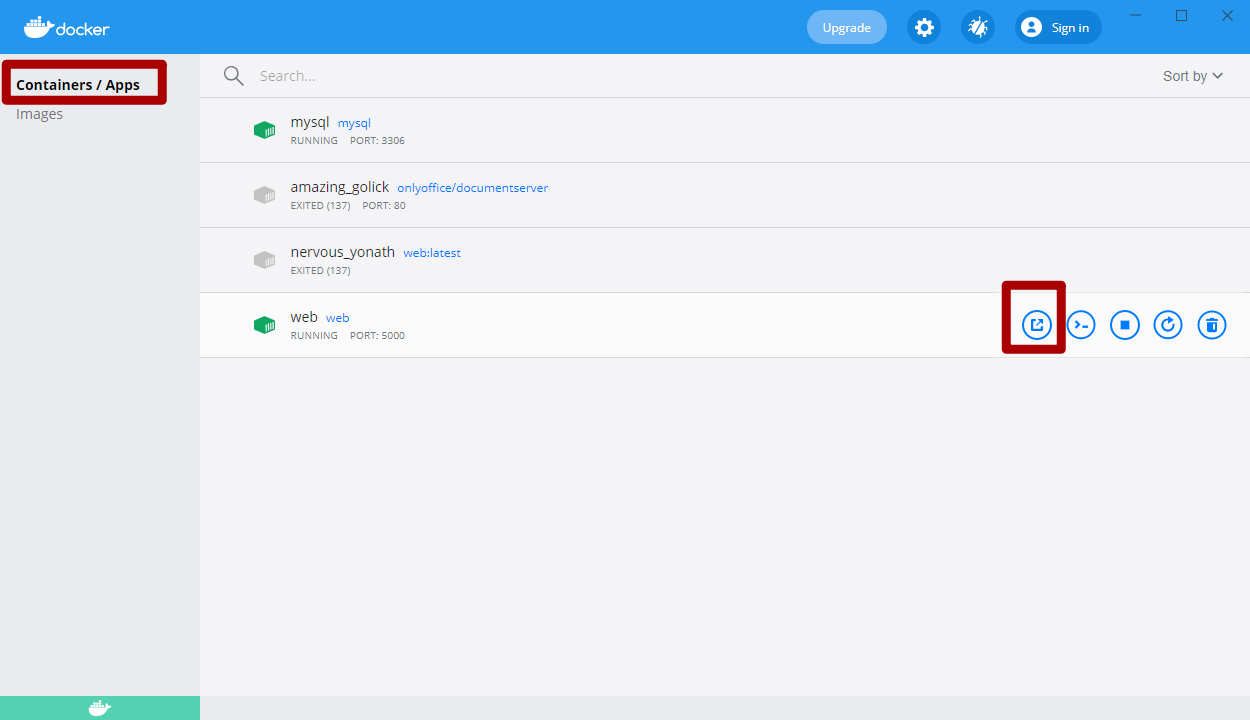Click the mysql container icon
The height and width of the screenshot is (720, 1250).
[x=264, y=130]
